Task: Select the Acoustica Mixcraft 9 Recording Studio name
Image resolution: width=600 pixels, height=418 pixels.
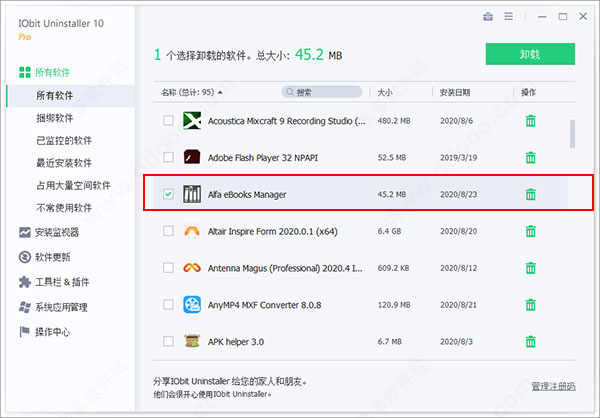Action: click(x=287, y=121)
